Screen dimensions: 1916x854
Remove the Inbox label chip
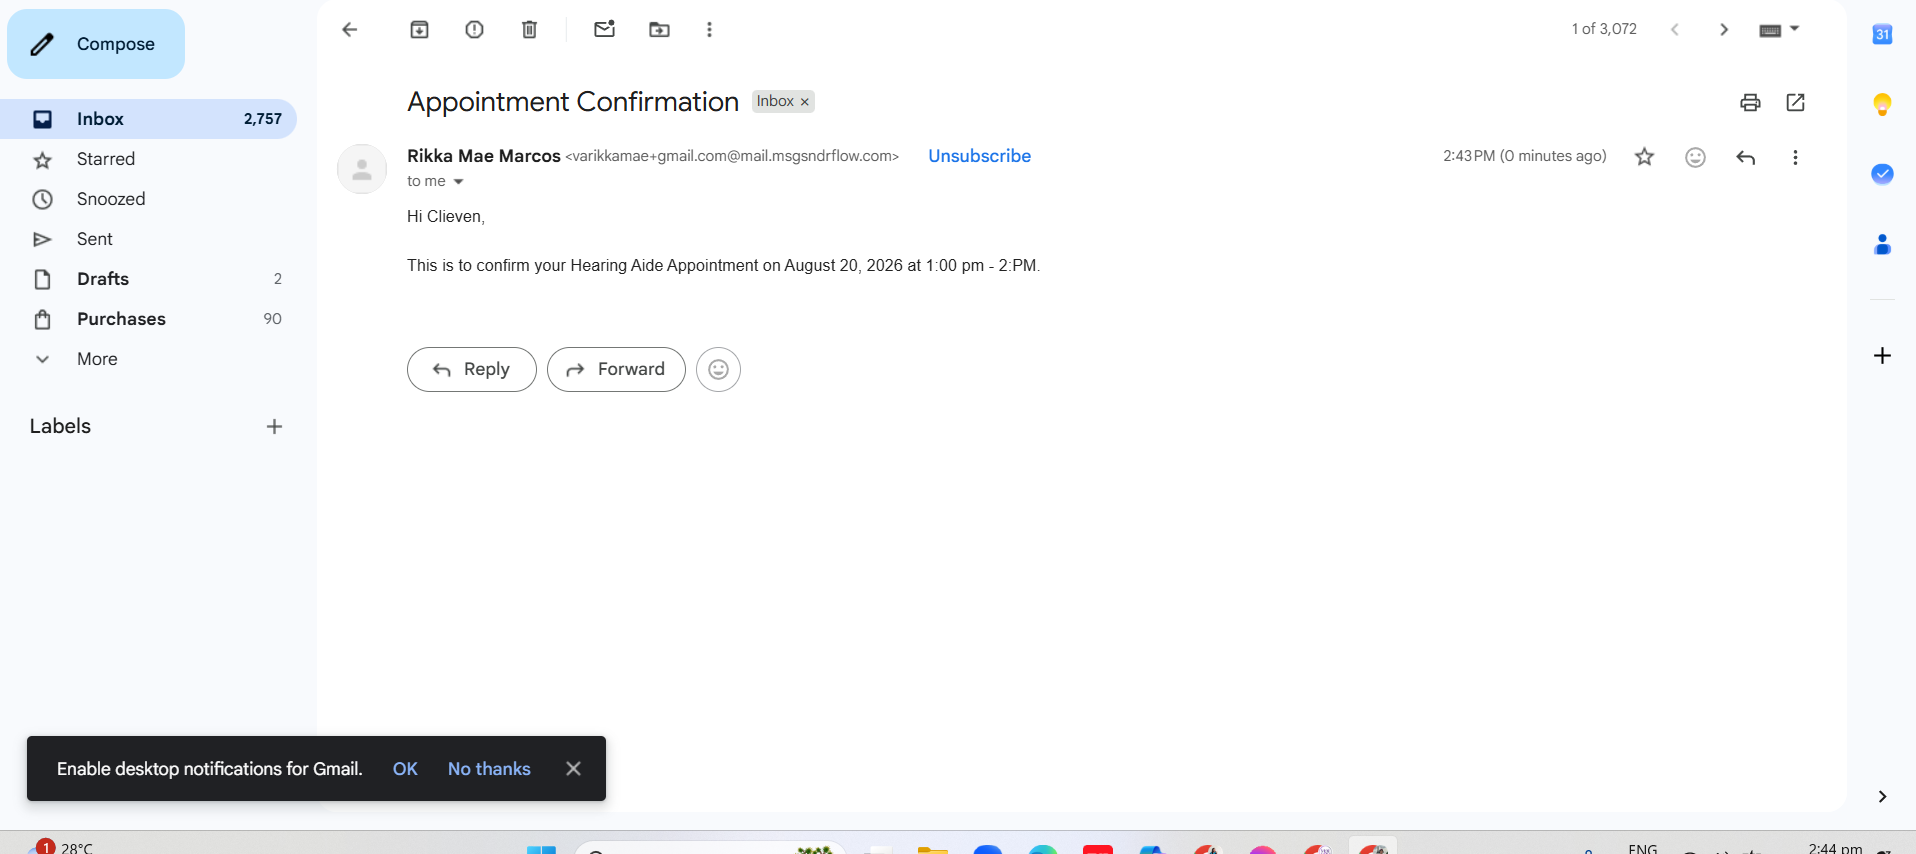tap(805, 102)
